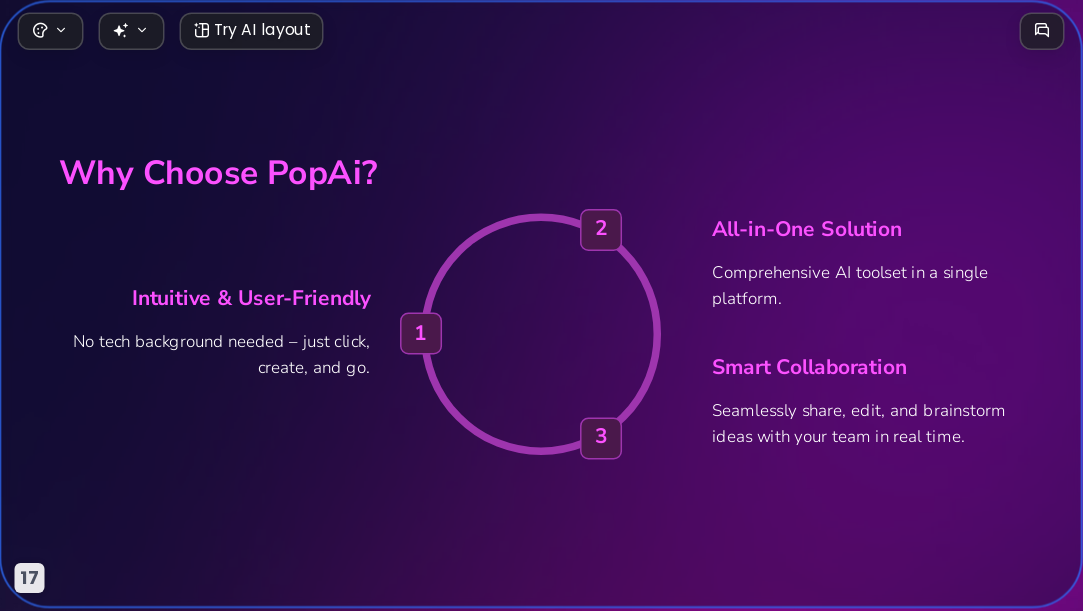Click the "All-in-One Solution" heading
Viewport: 1083px width, 611px height.
(x=807, y=229)
